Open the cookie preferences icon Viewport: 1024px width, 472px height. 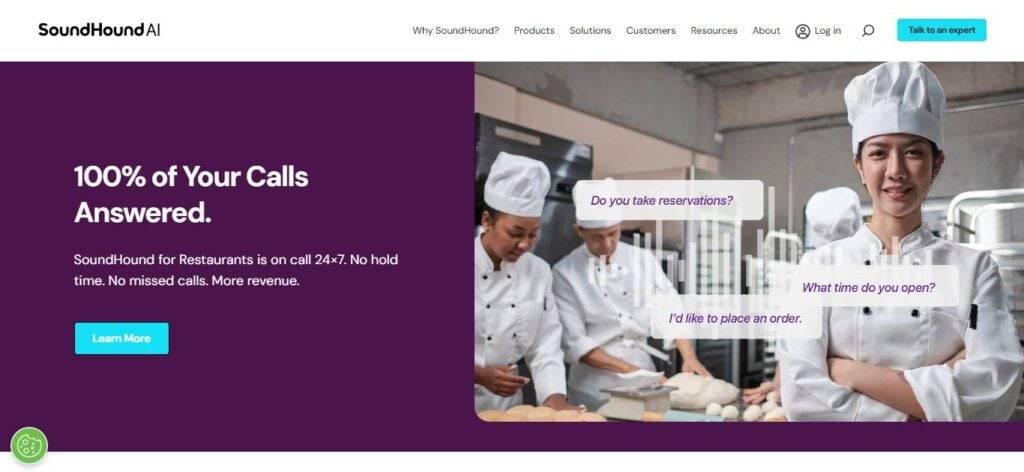coord(29,446)
